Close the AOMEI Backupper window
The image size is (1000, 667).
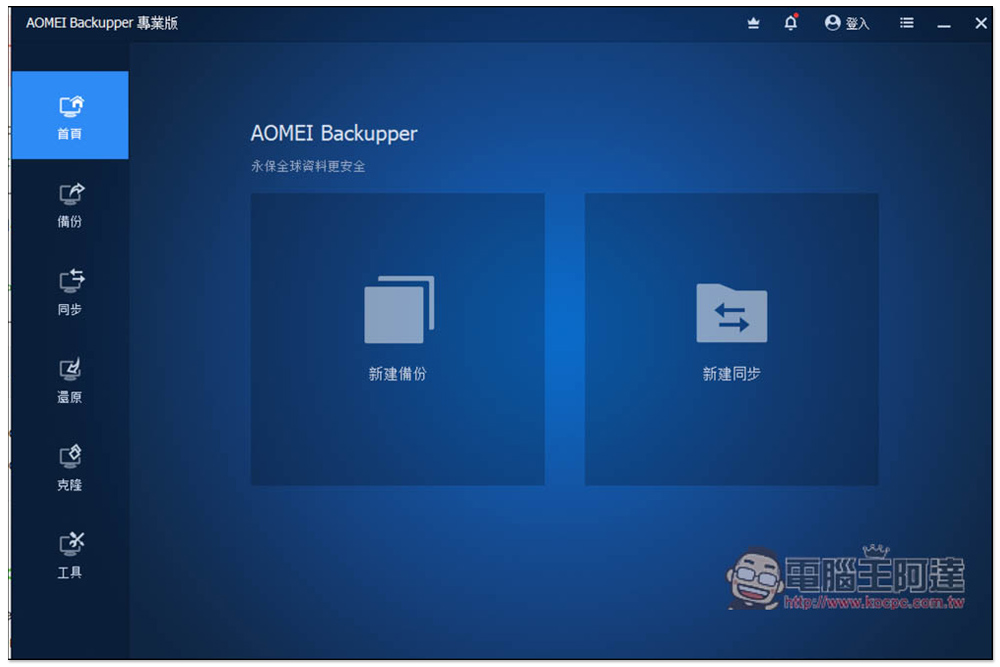click(x=980, y=23)
